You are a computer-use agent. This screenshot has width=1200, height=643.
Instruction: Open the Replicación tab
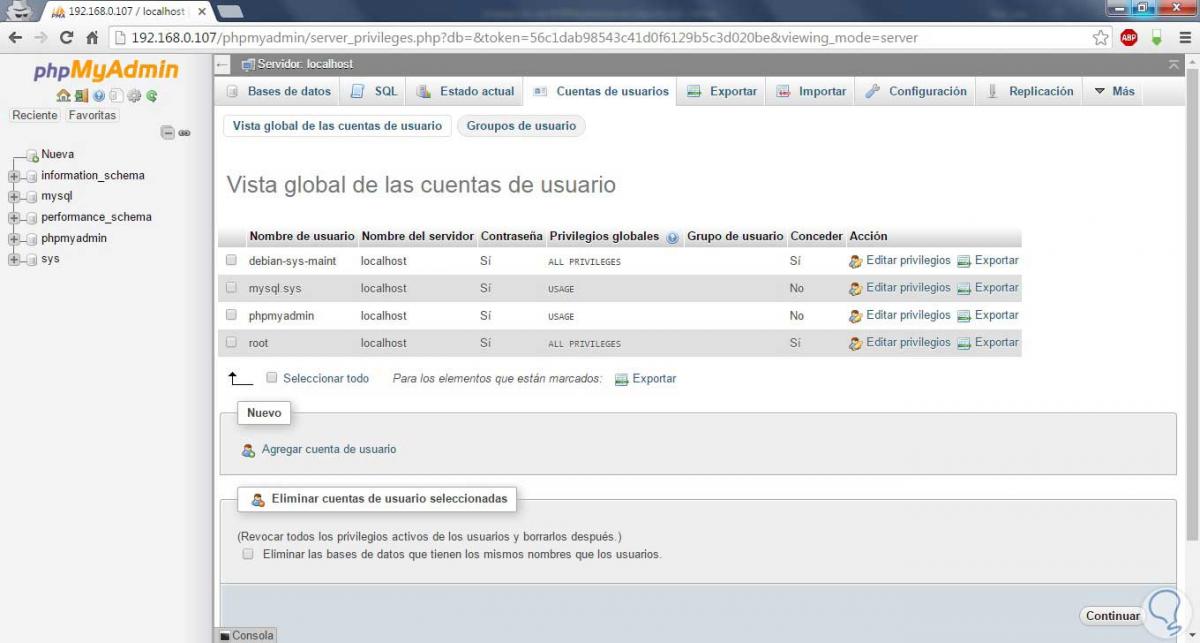point(1030,91)
